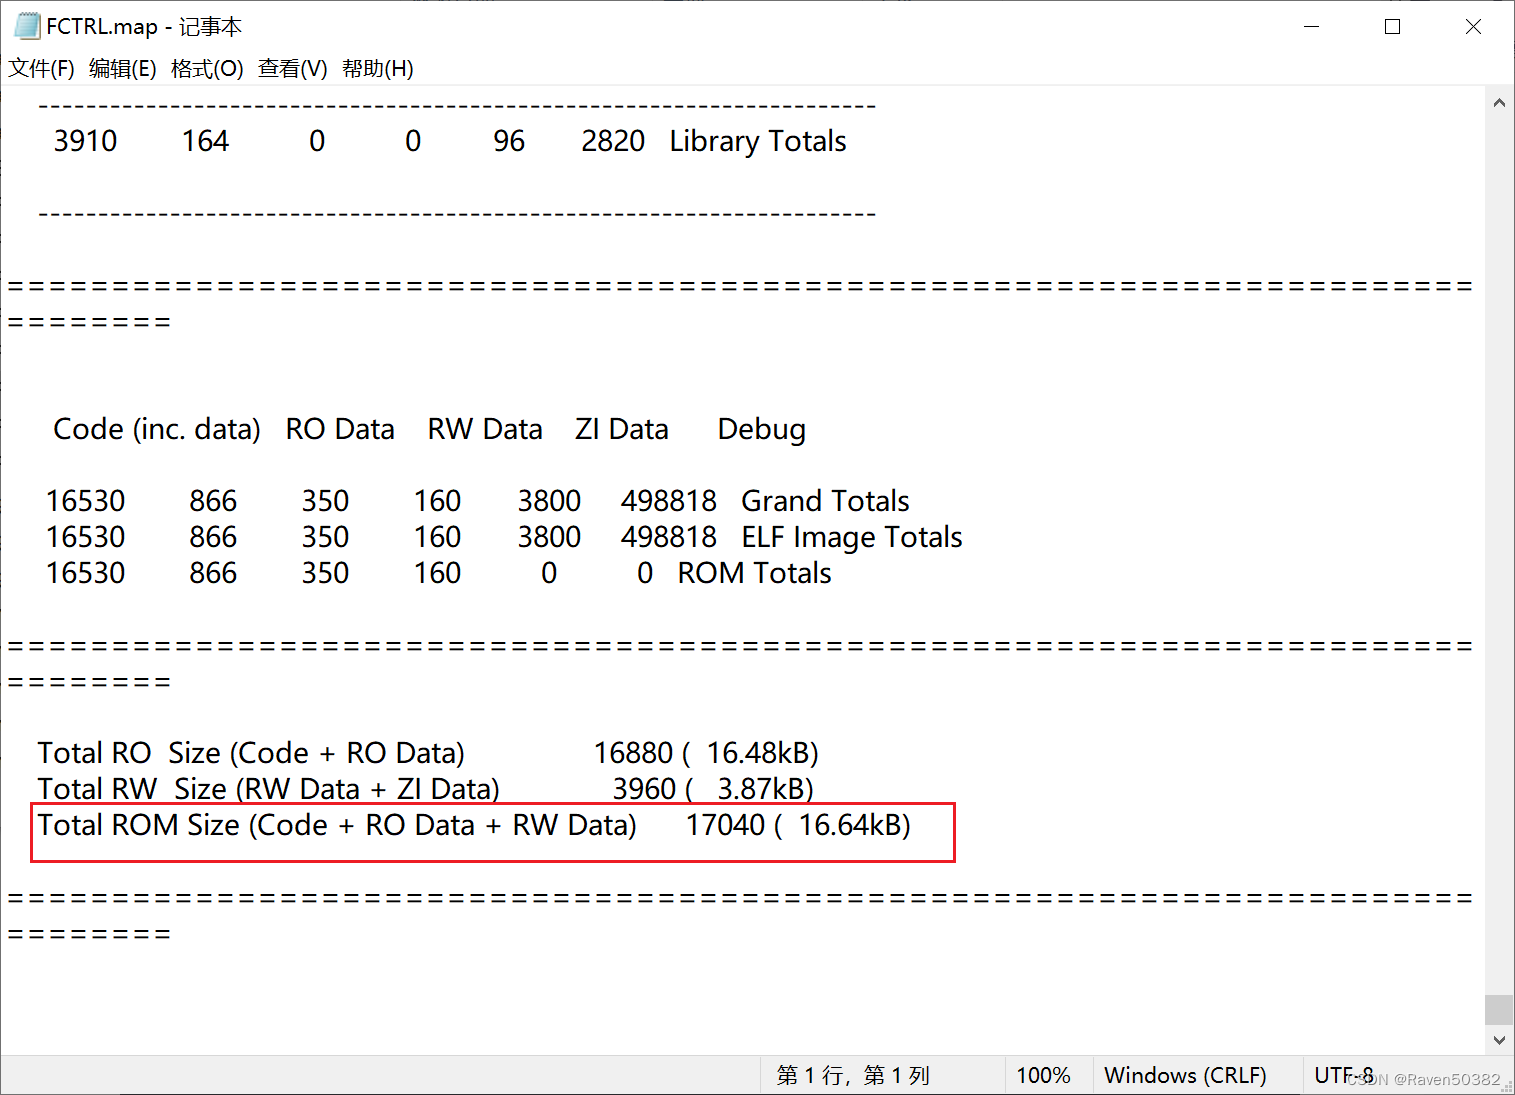Click the scrollbar up arrow
The image size is (1515, 1095).
point(1499,101)
